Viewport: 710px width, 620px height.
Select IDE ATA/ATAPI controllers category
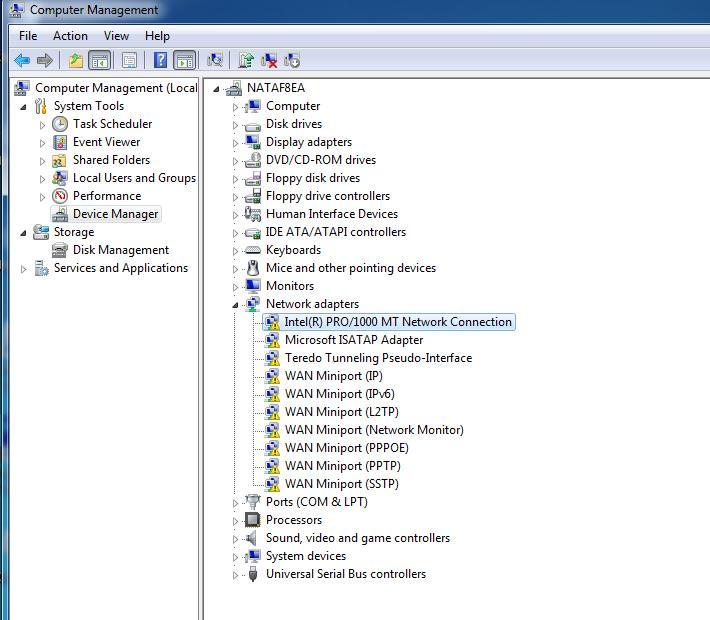click(336, 232)
